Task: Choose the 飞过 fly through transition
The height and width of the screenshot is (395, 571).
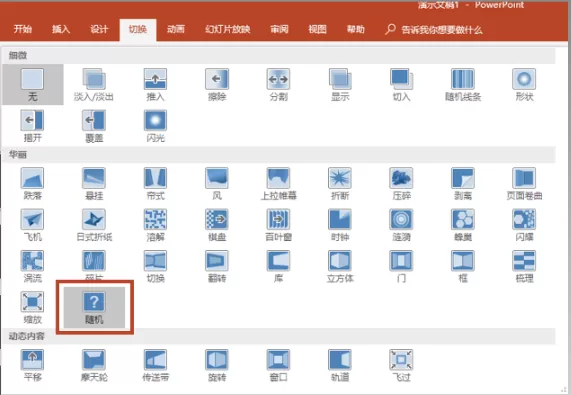Action: click(x=402, y=366)
